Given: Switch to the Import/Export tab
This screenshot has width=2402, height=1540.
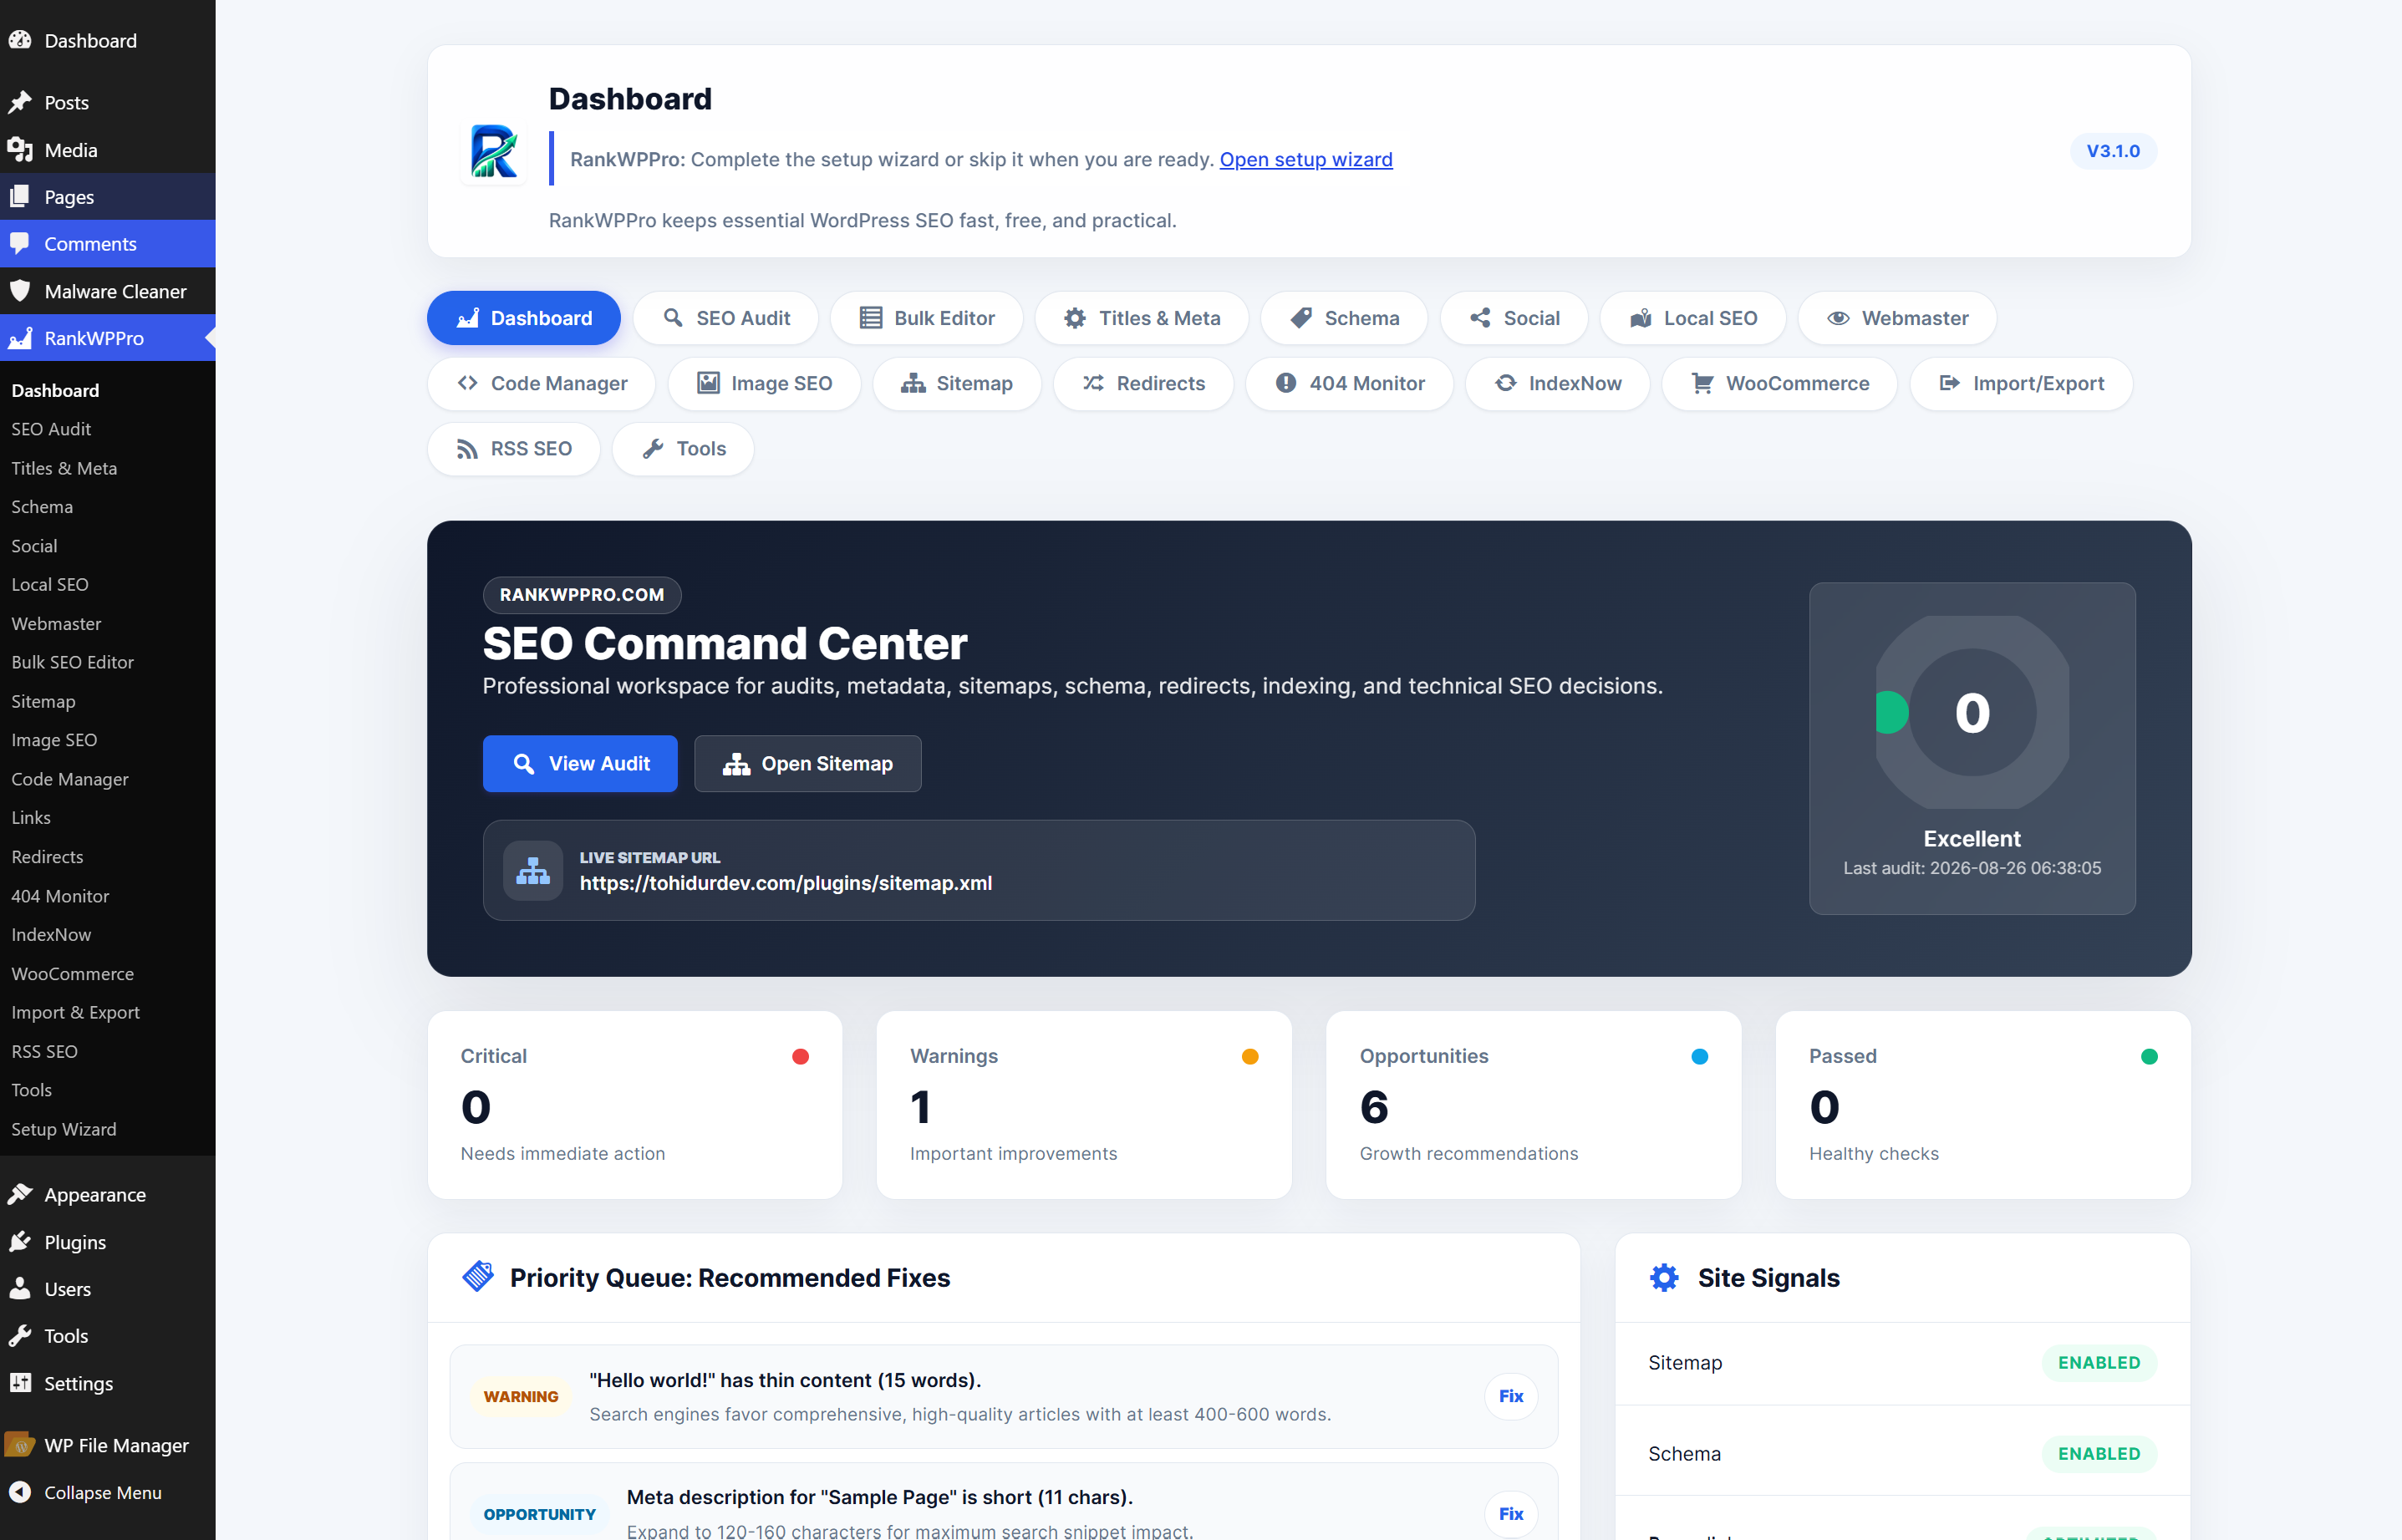Looking at the screenshot, I should point(2021,383).
